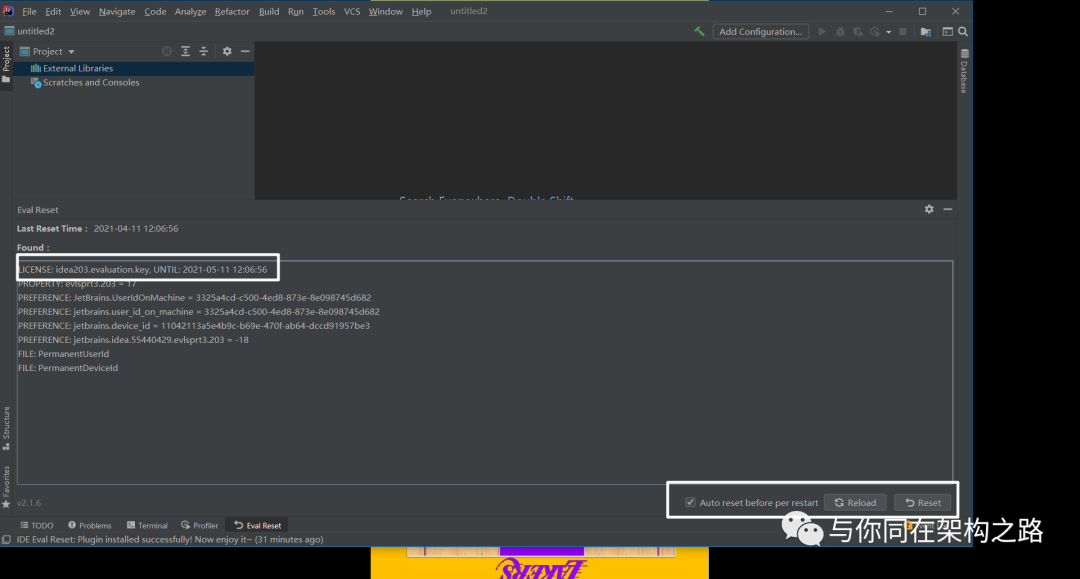1080x579 pixels.
Task: Select the Eval Reset tool window tab
Action: click(x=258, y=525)
